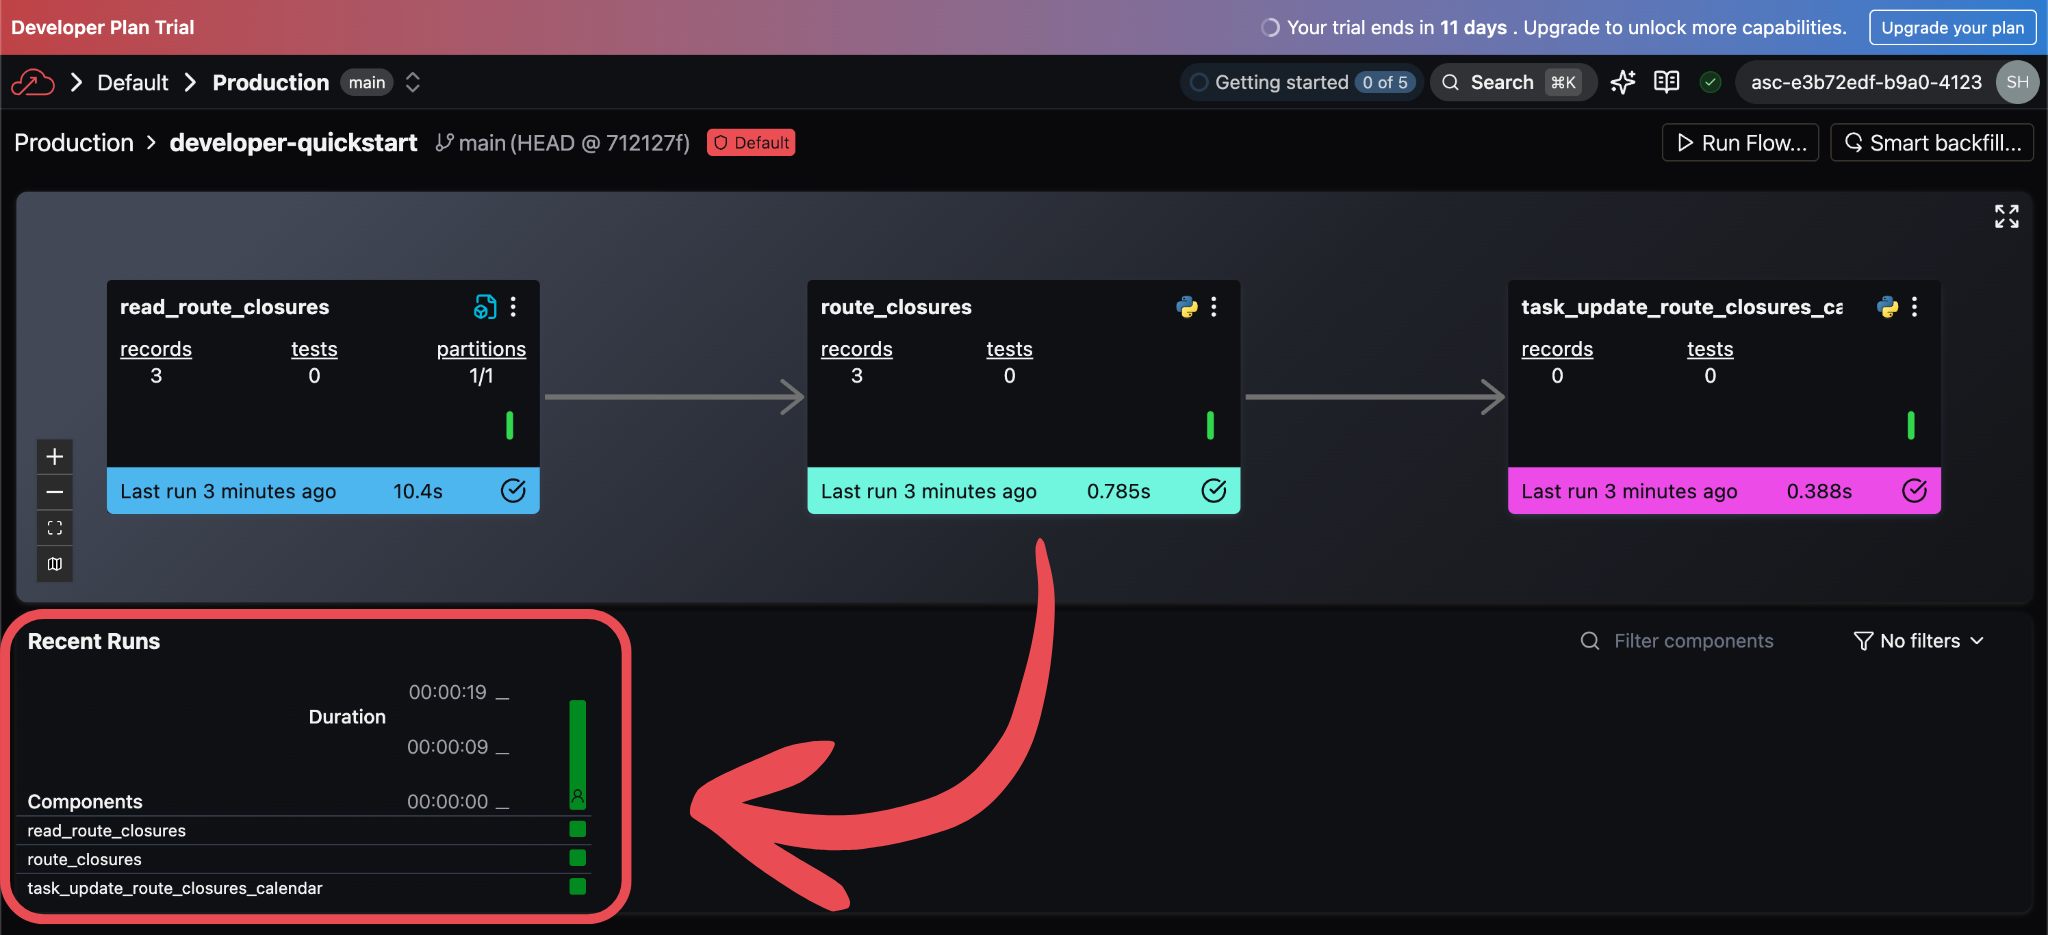The width and height of the screenshot is (2048, 935).
Task: Open the Search command bar
Action: coord(1513,82)
